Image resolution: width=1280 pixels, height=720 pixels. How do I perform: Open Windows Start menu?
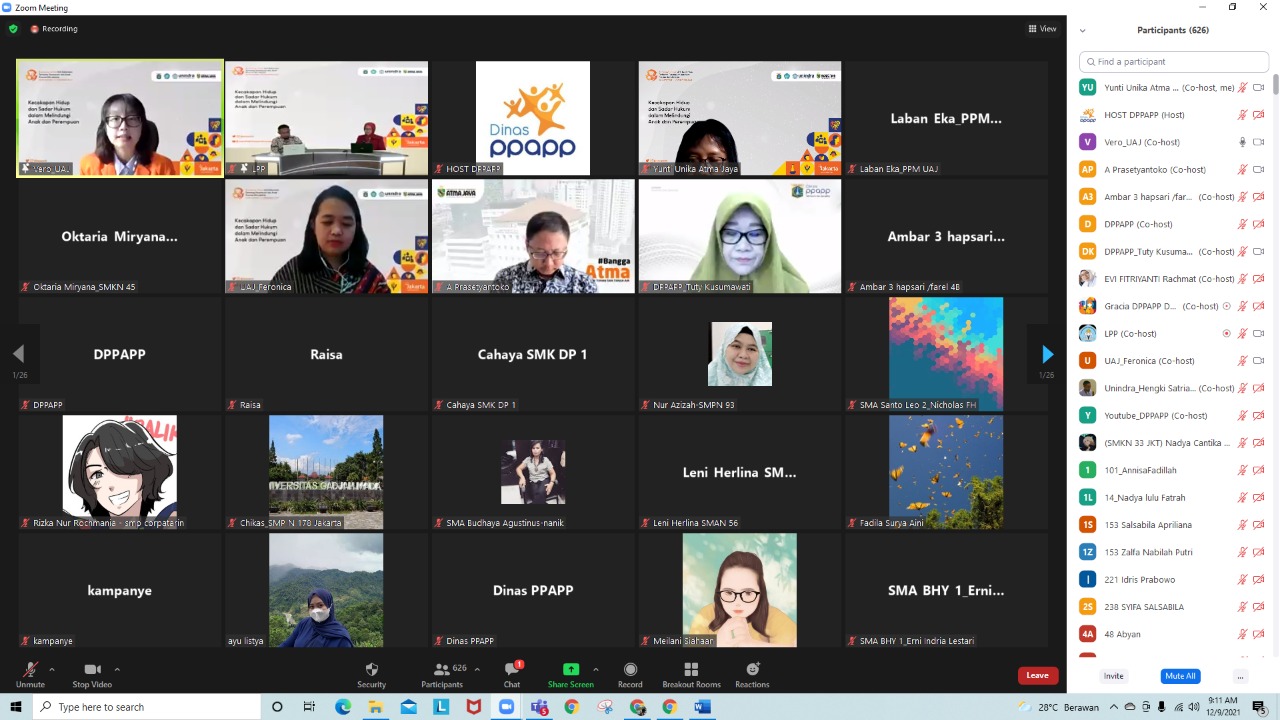point(16,707)
